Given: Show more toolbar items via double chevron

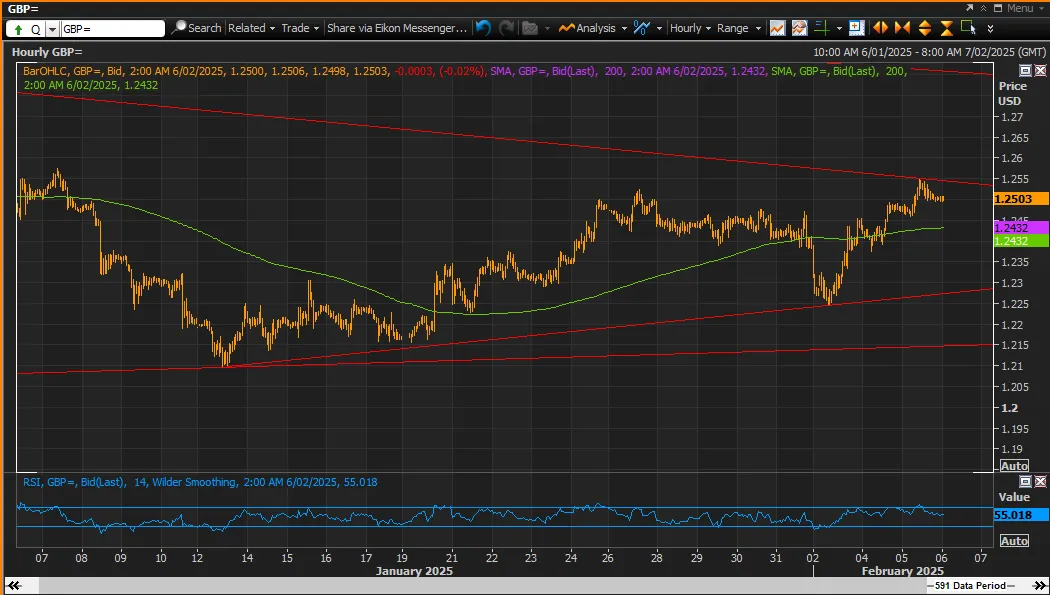Looking at the screenshot, I should click(x=990, y=29).
